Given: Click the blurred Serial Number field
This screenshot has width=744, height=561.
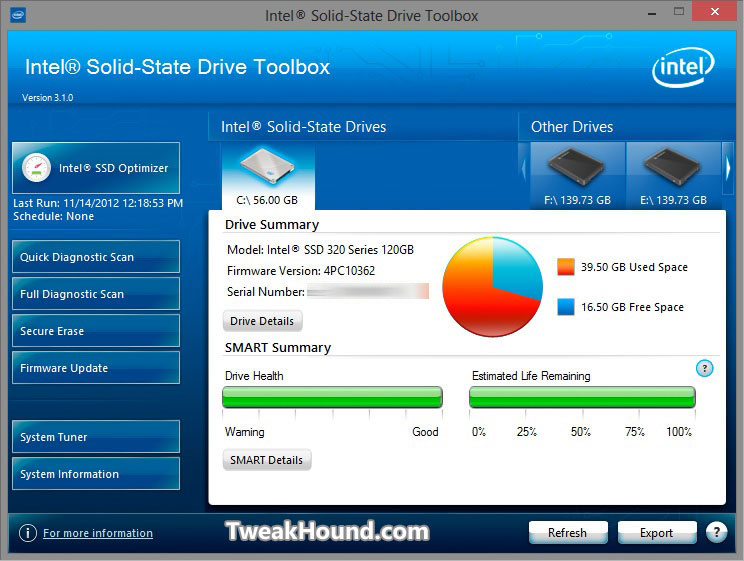Looking at the screenshot, I should pyautogui.click(x=368, y=291).
